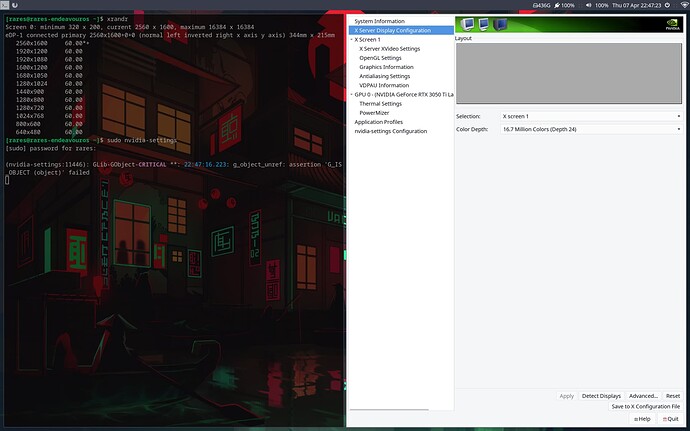Screen dimensions: 690x431
Task: Open the clock showing Thu 07 Apr
Action: [636, 5]
